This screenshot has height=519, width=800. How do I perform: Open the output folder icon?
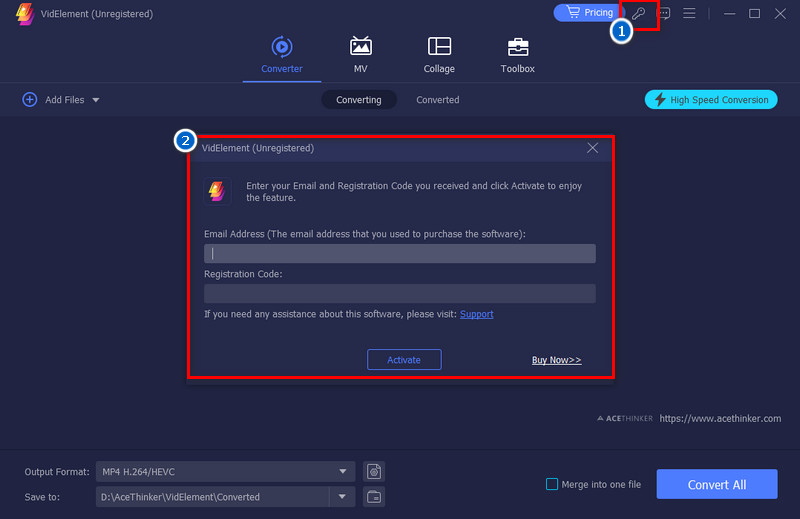click(374, 497)
